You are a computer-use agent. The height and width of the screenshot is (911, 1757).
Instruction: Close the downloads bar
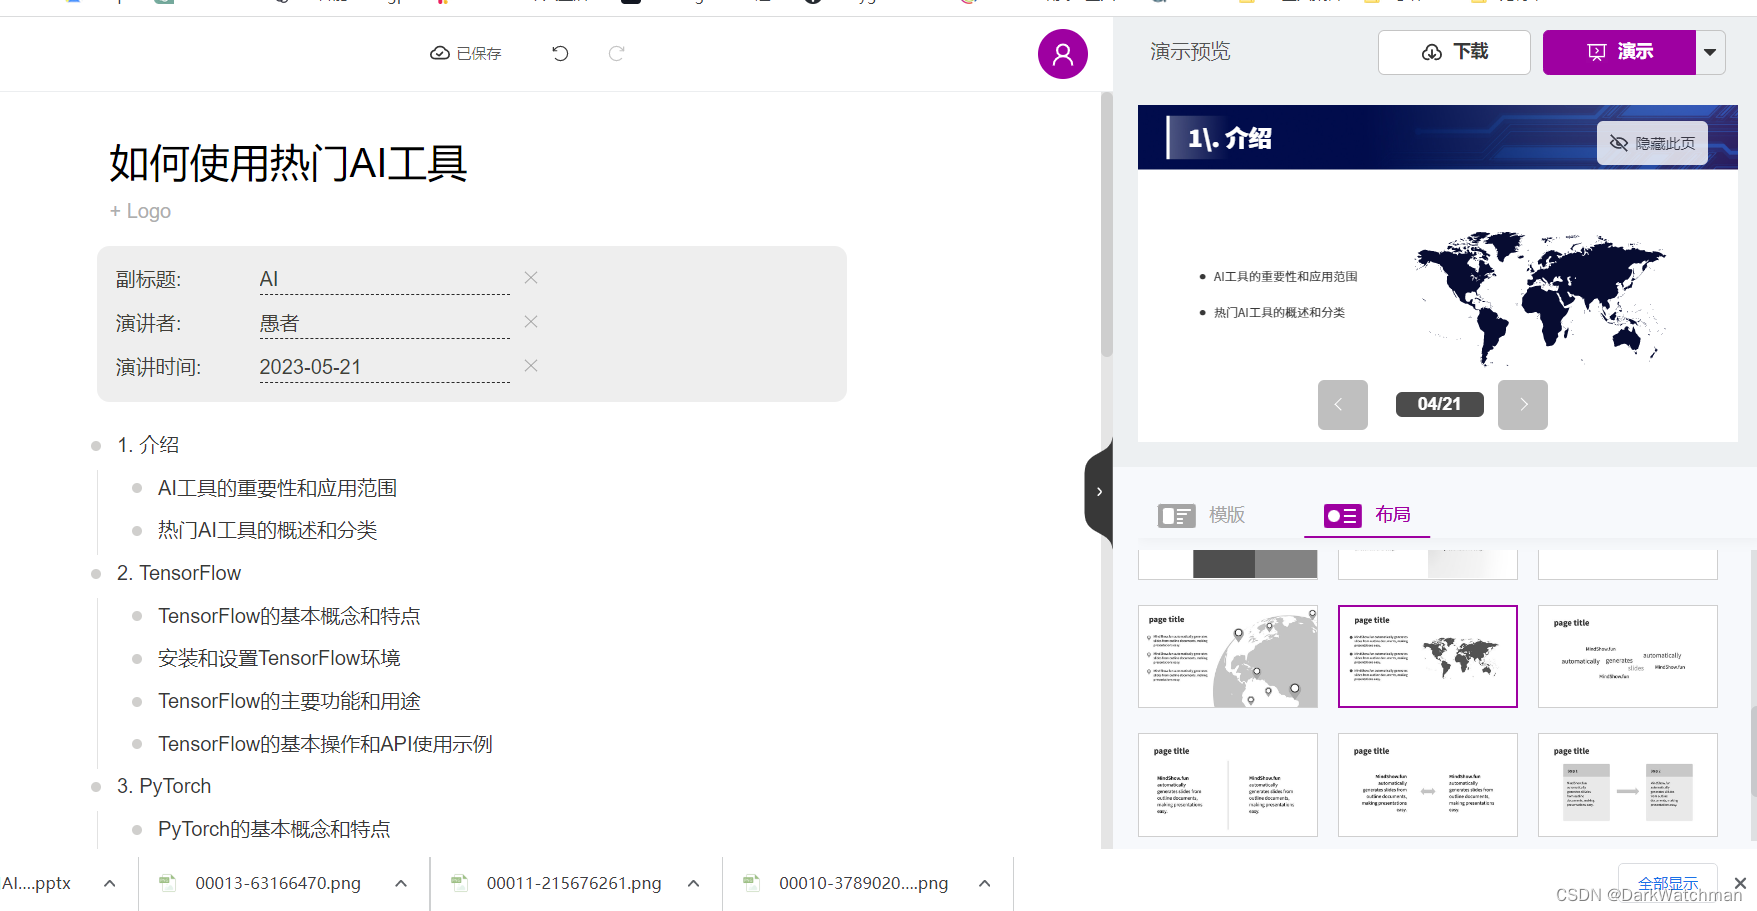pos(1740,883)
